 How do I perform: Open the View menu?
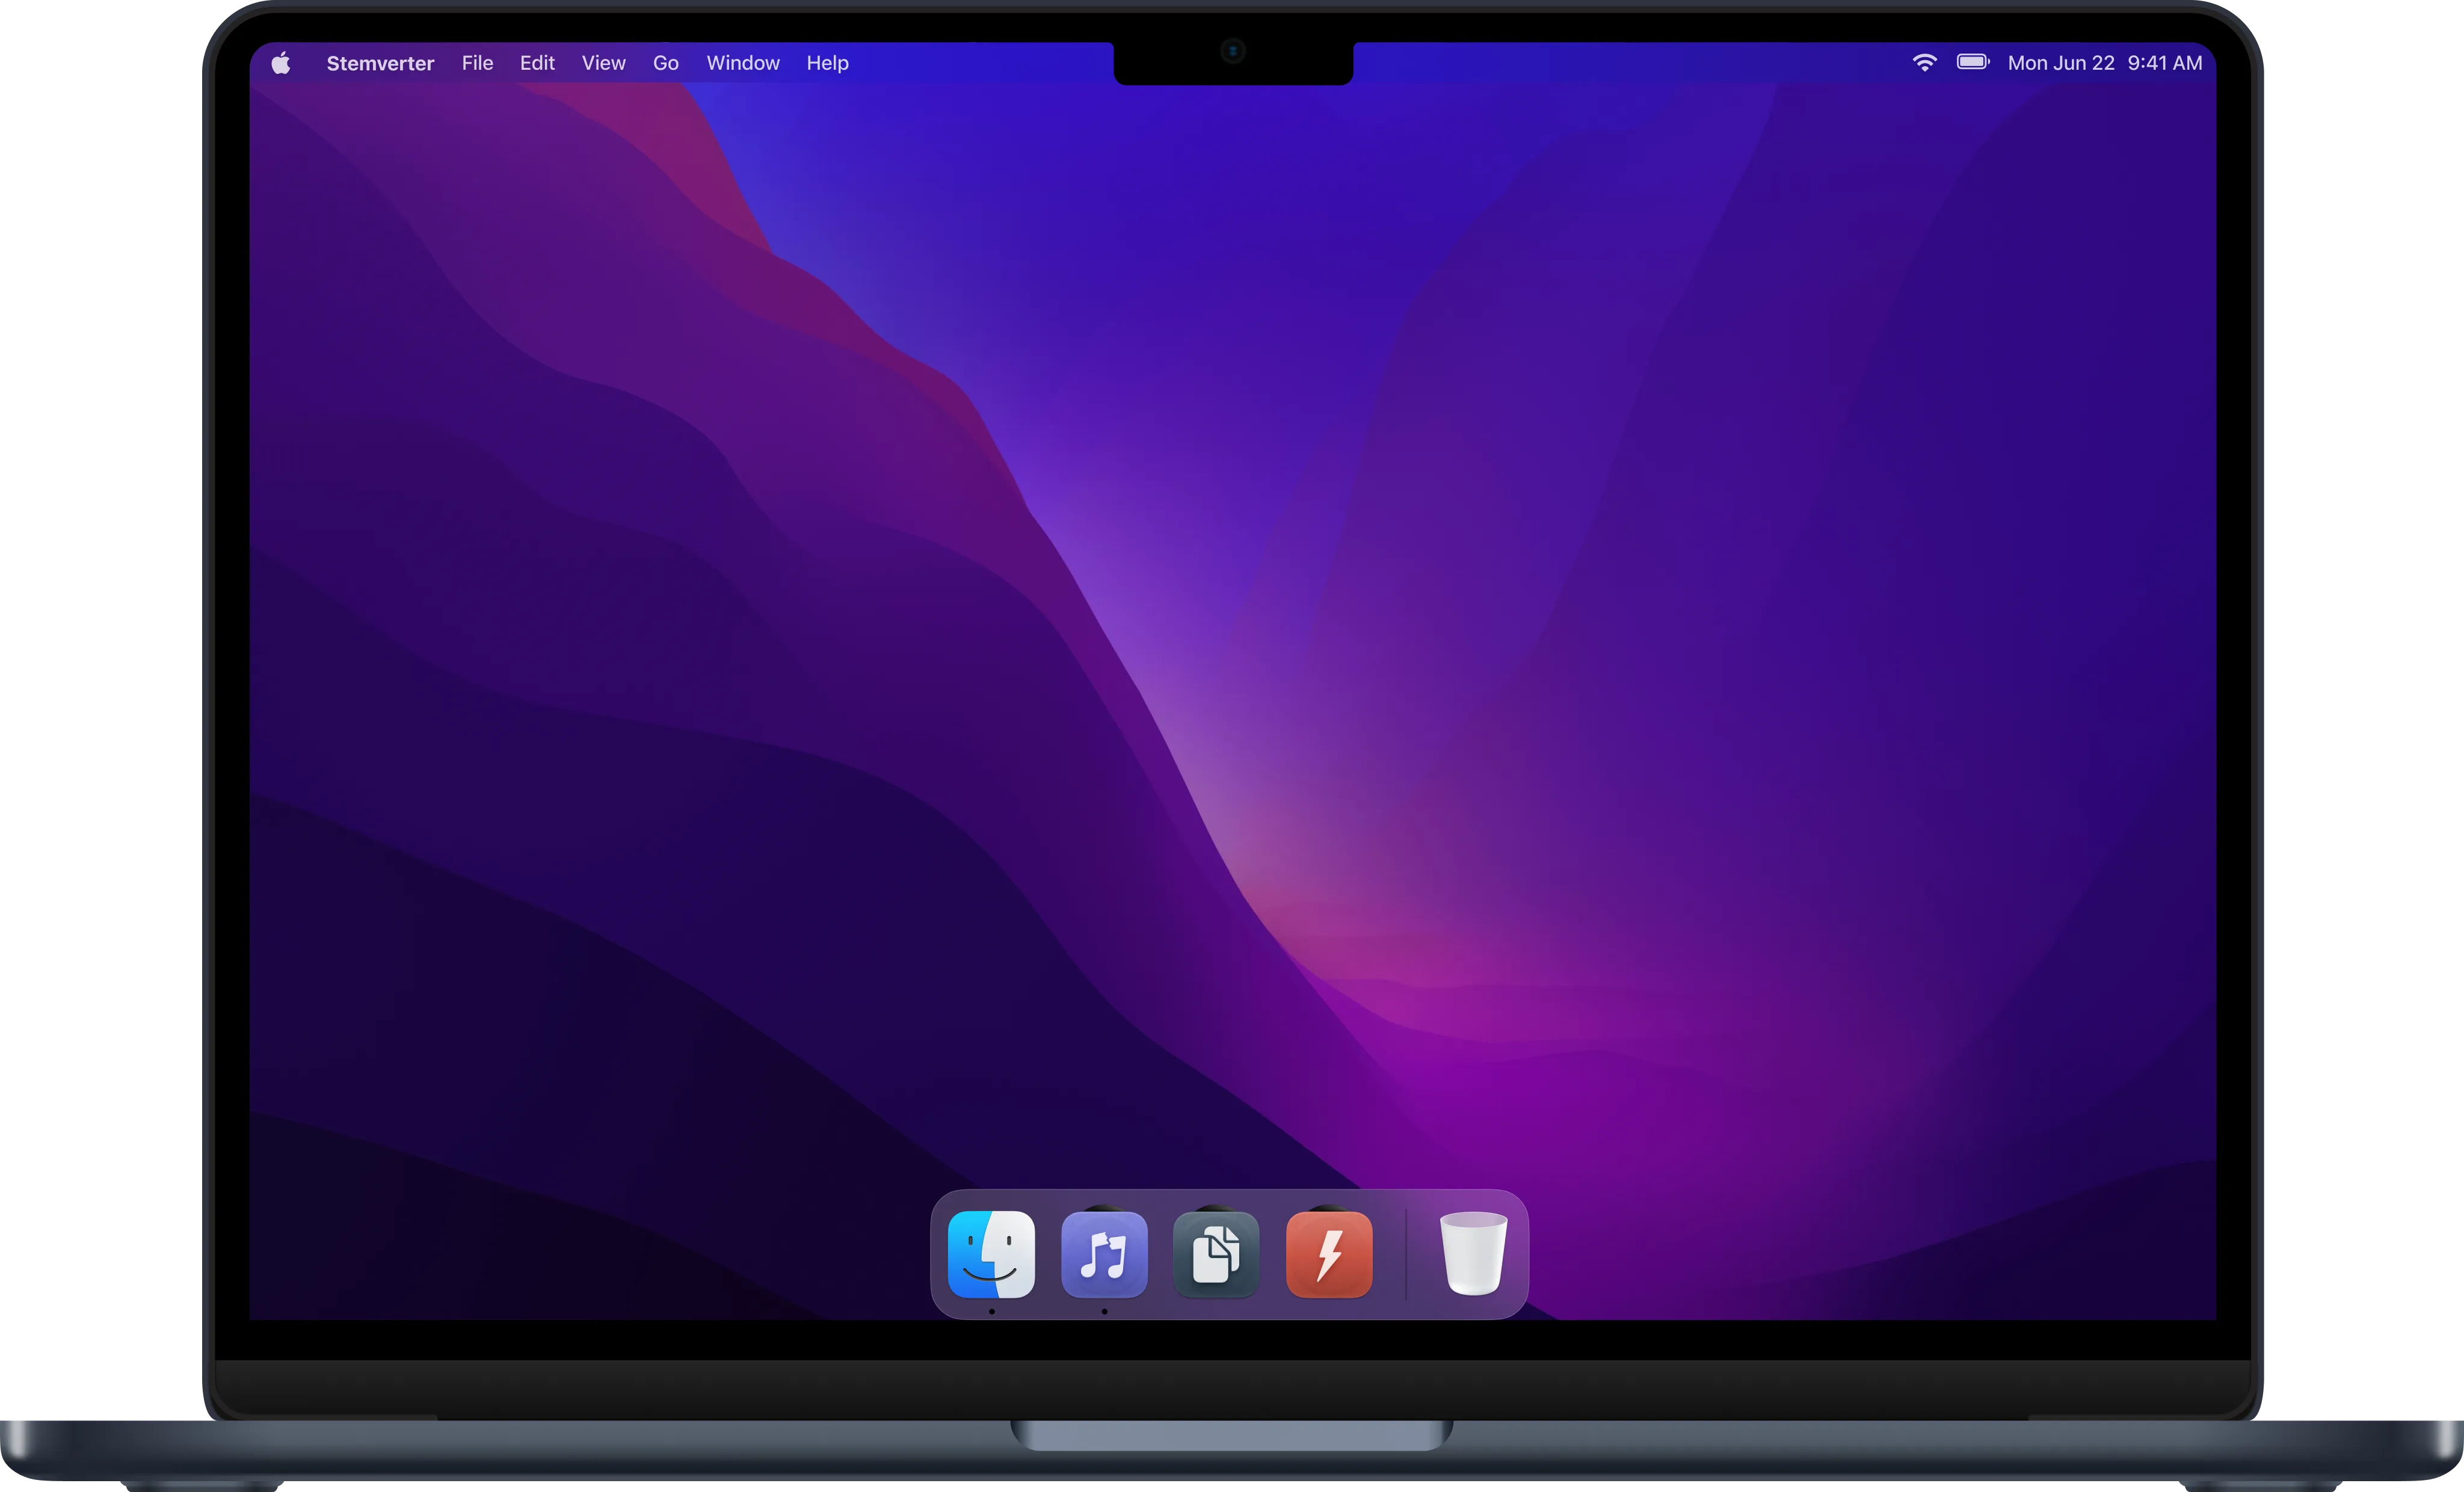pos(603,62)
